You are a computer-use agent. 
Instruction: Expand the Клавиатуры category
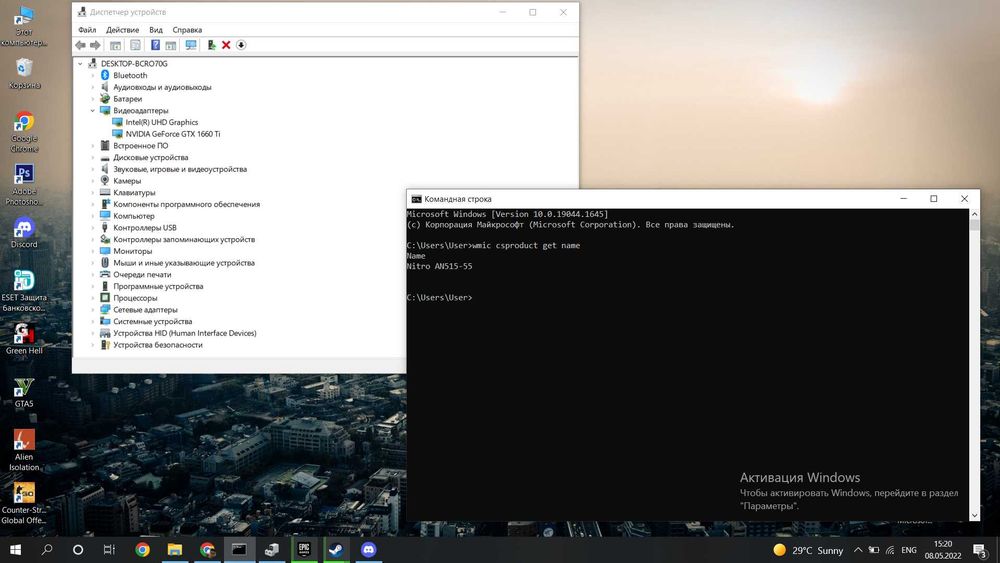(92, 193)
